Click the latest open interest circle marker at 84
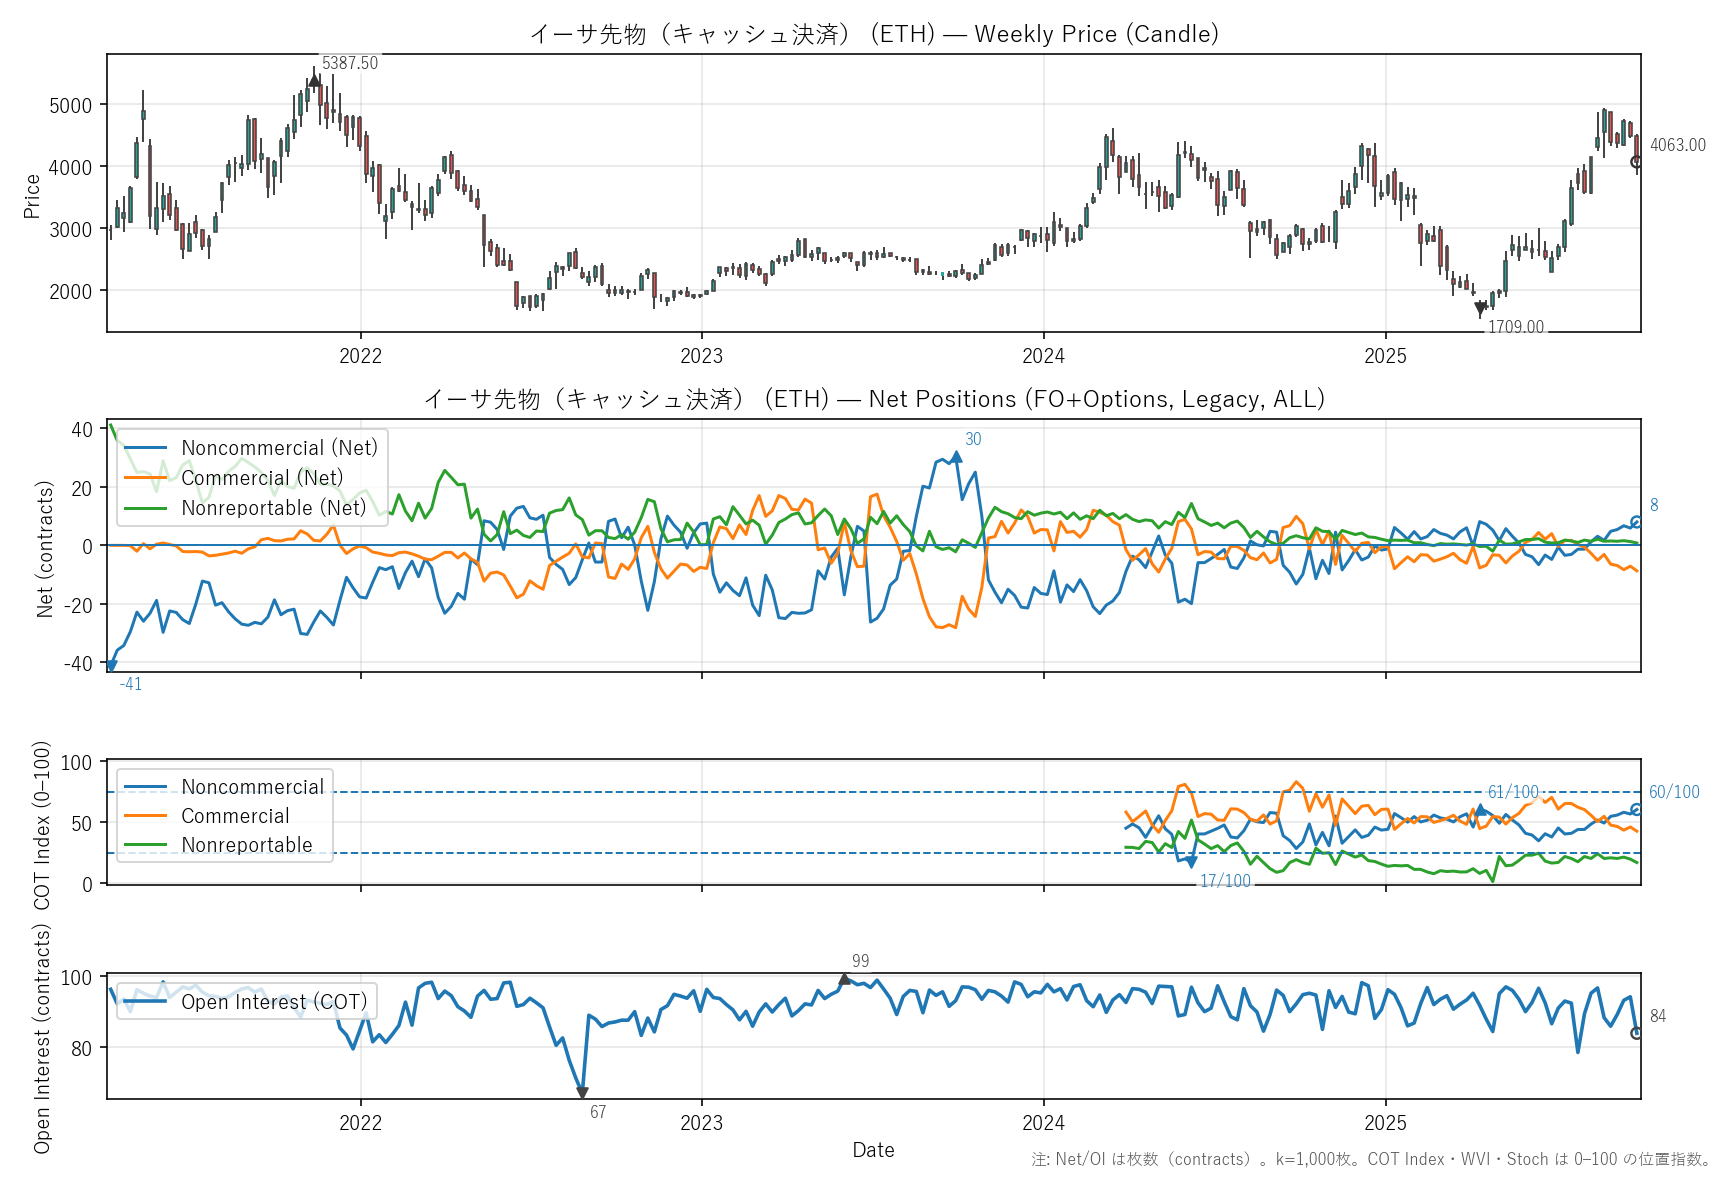 [x=1636, y=1033]
